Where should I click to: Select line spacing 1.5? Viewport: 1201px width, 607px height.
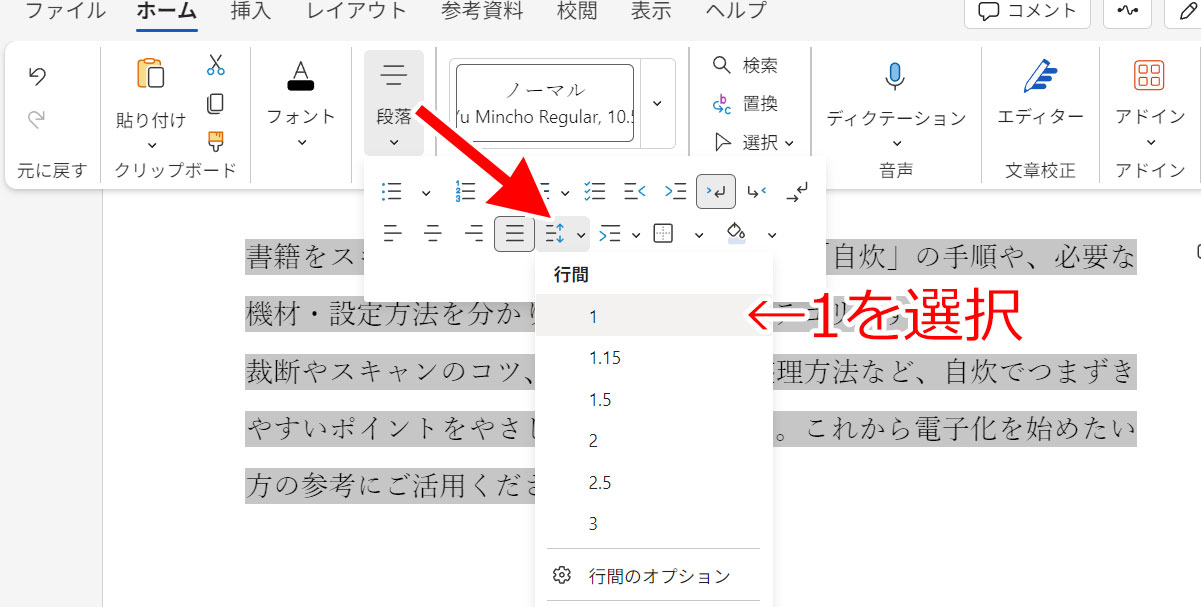point(654,400)
